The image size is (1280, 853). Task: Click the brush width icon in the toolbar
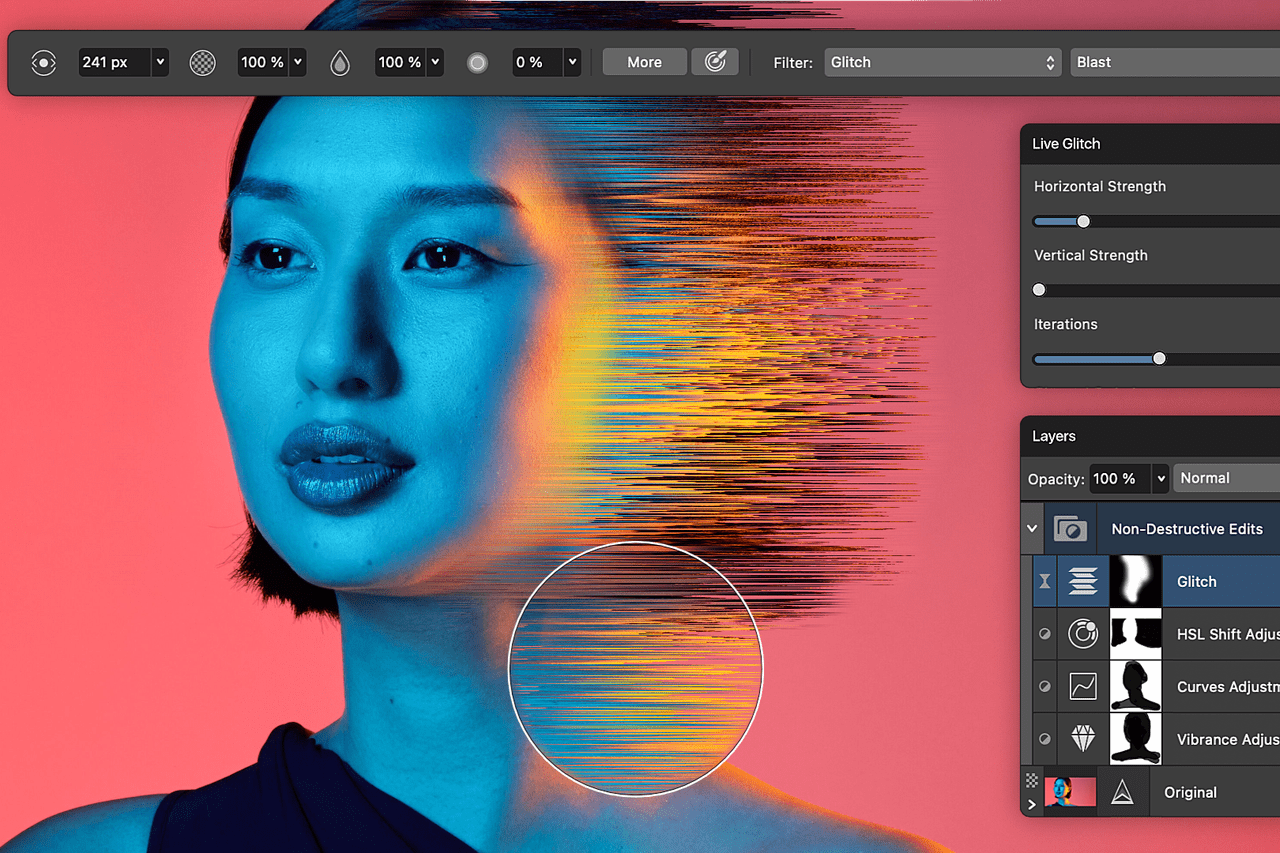44,62
